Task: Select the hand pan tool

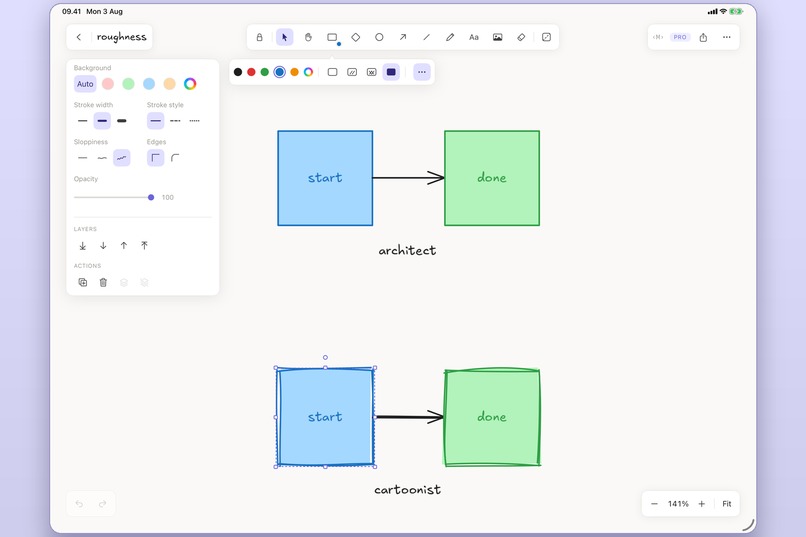Action: (x=308, y=37)
